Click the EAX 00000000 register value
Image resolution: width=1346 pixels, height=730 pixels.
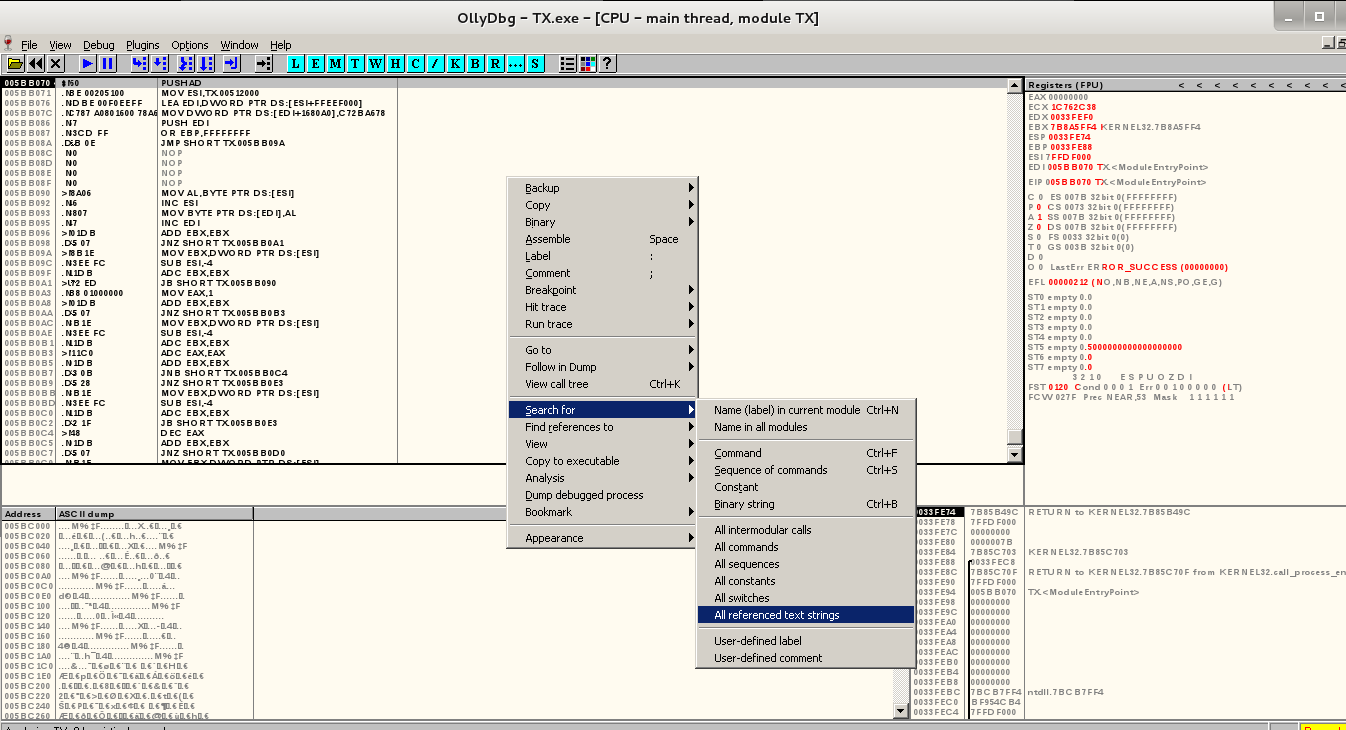(x=1058, y=97)
